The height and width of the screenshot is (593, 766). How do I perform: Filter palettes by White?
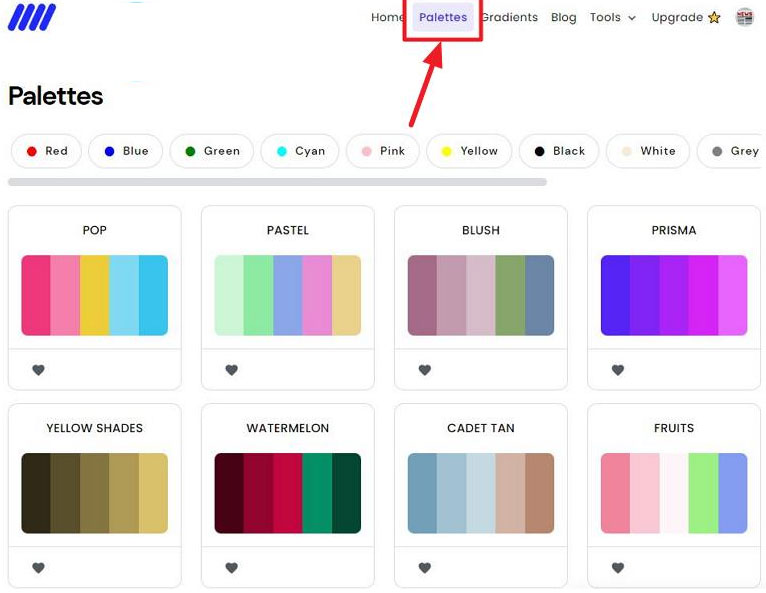648,151
